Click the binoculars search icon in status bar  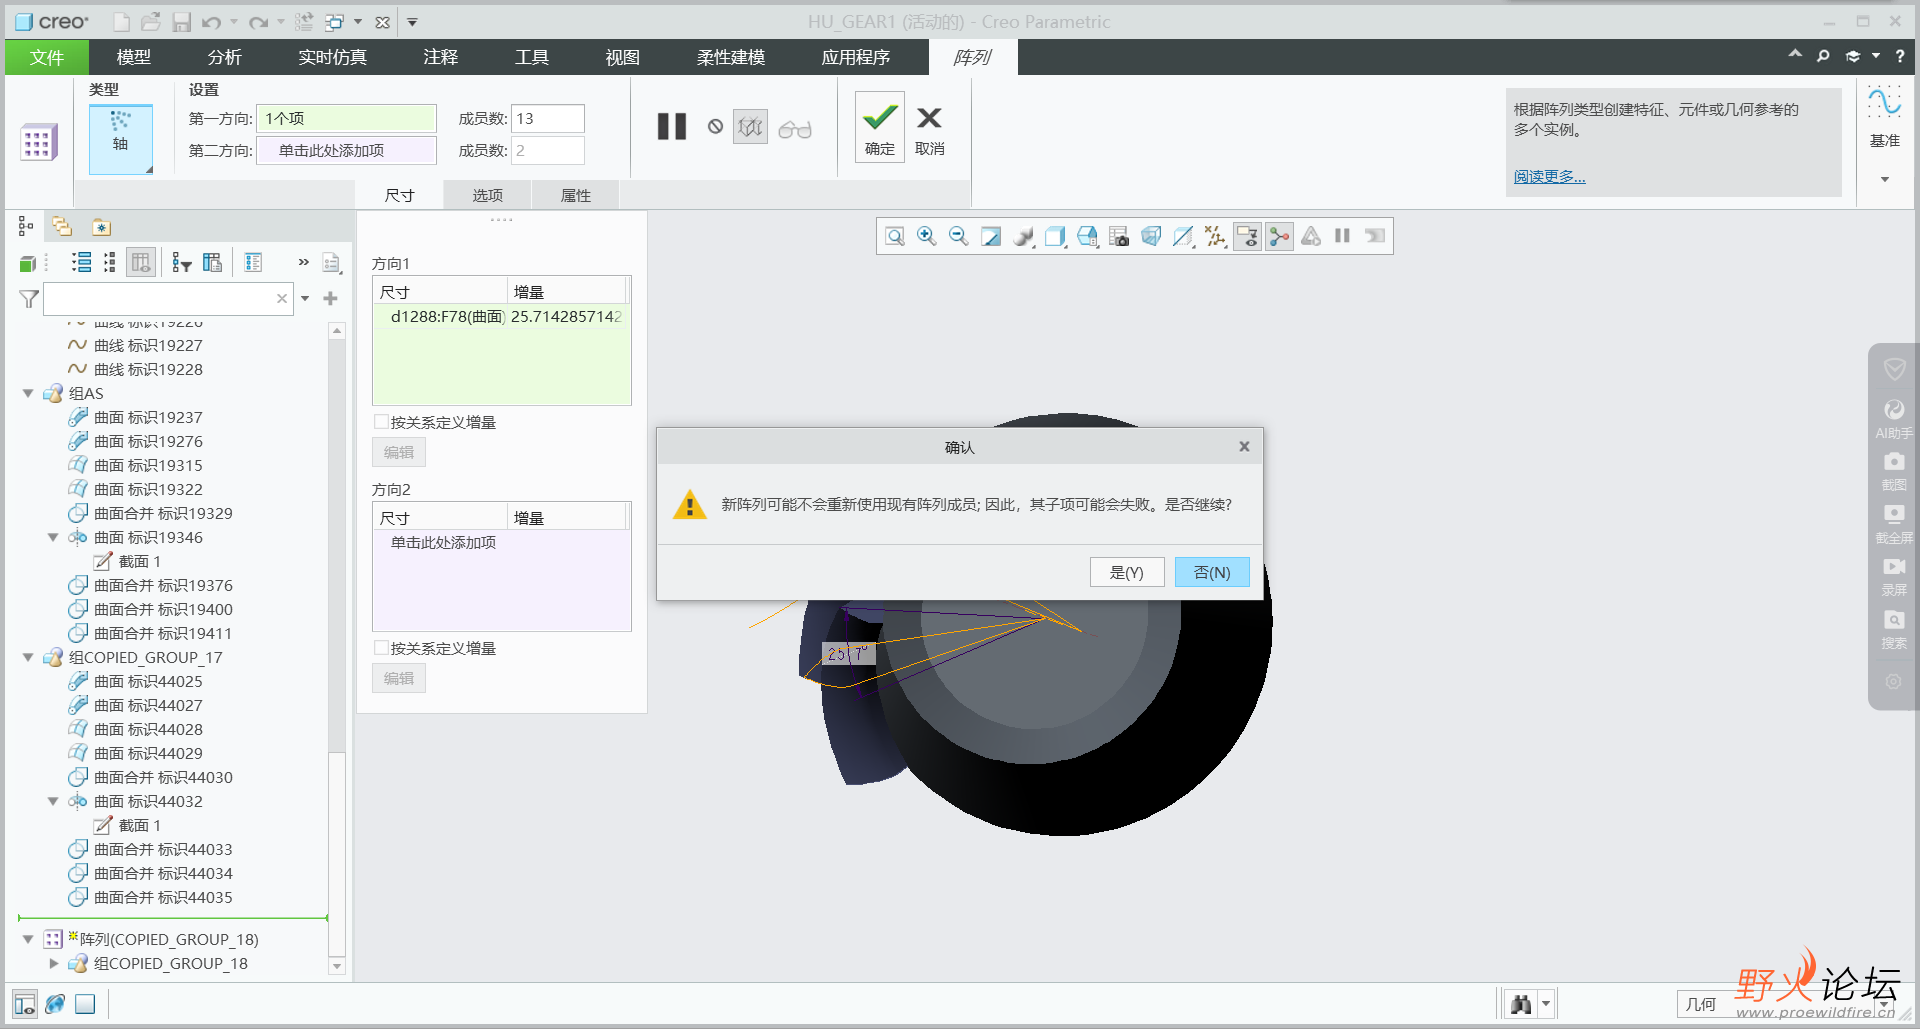point(1522,1004)
